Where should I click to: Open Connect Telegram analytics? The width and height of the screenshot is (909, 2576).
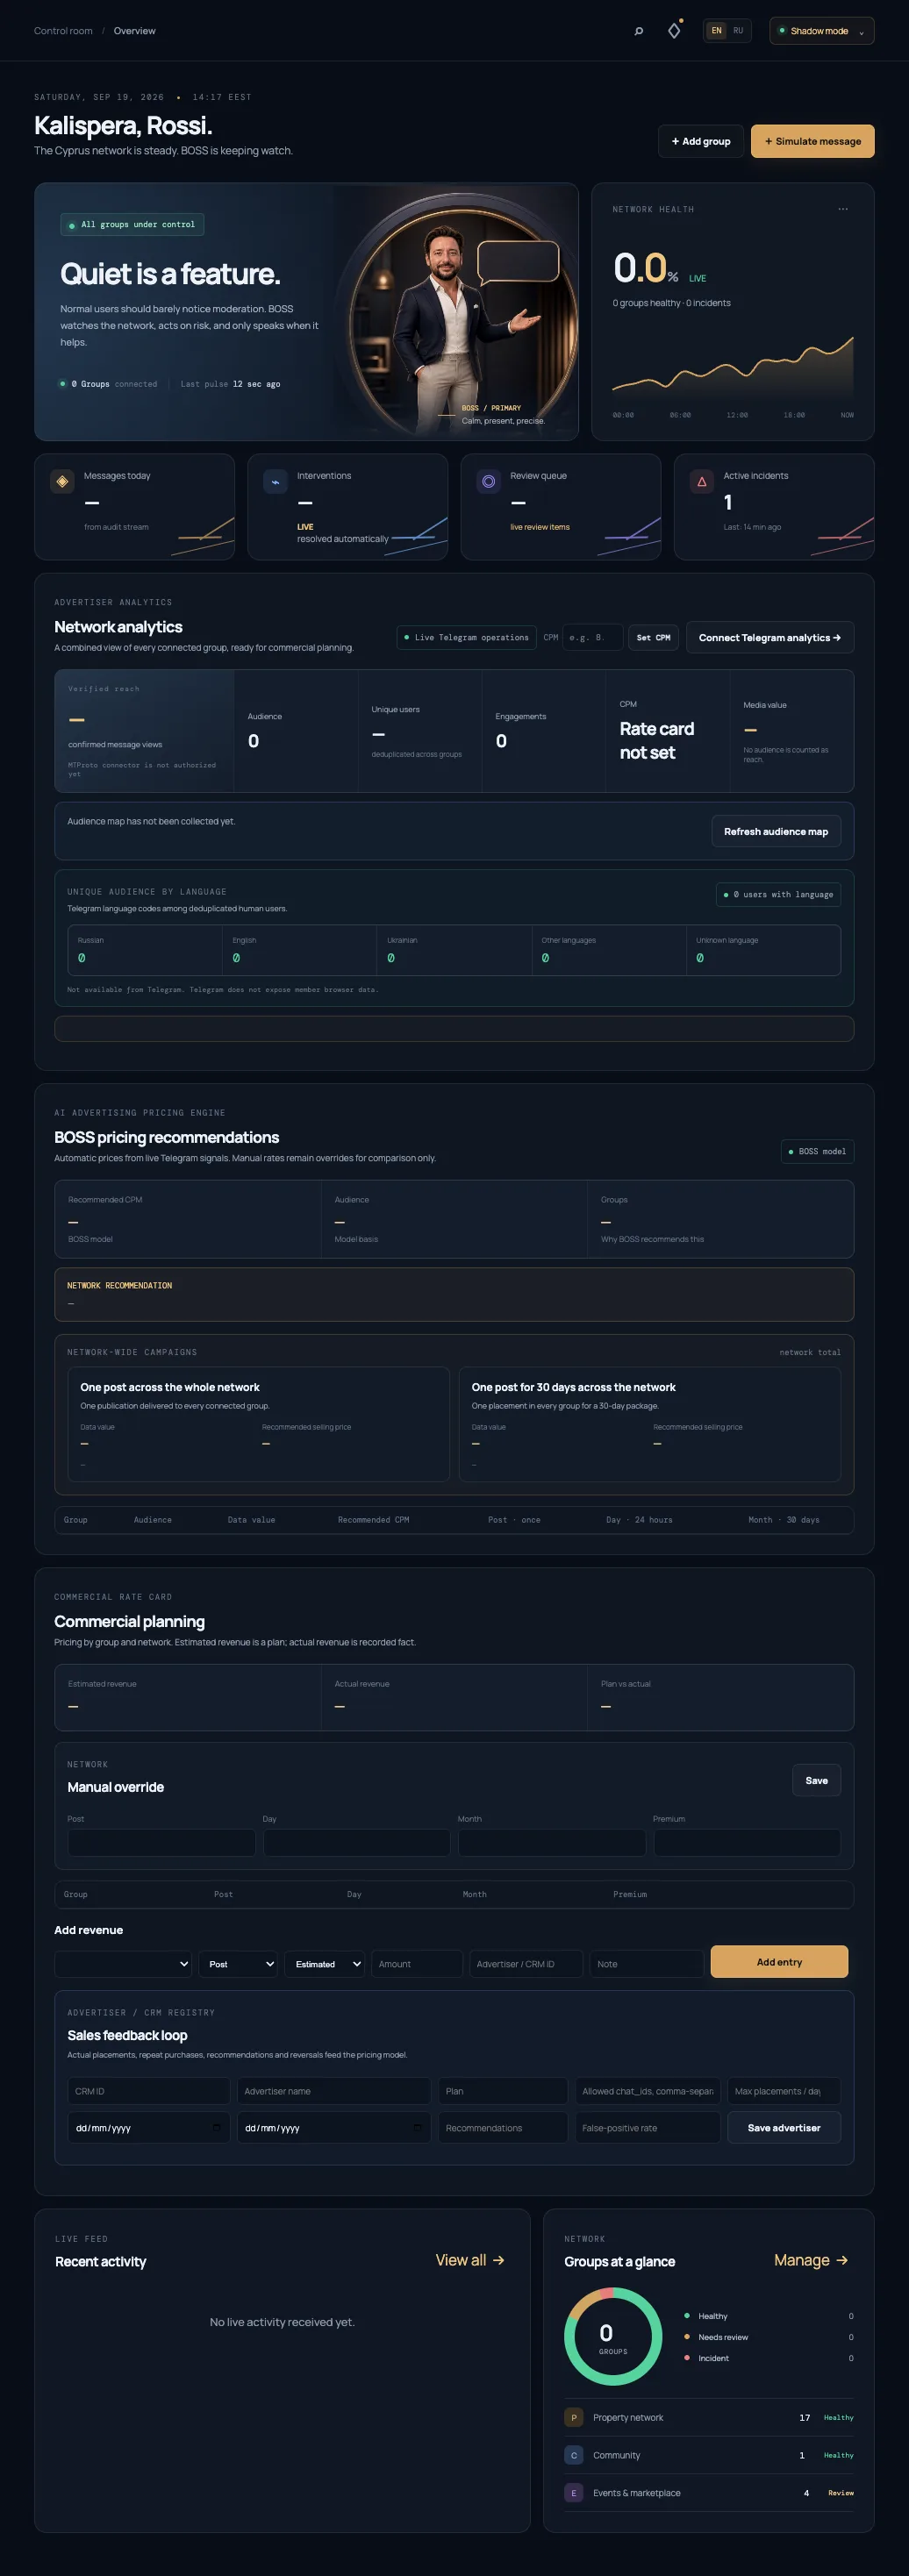pyautogui.click(x=769, y=637)
